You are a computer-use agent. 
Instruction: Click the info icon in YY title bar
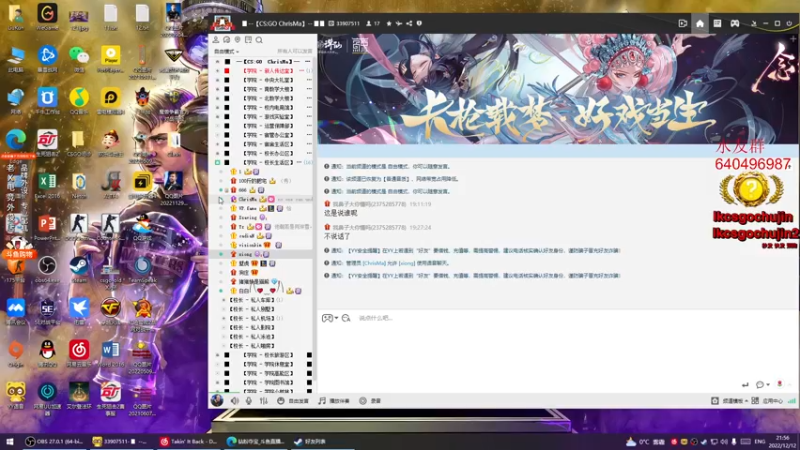pyautogui.click(x=419, y=23)
